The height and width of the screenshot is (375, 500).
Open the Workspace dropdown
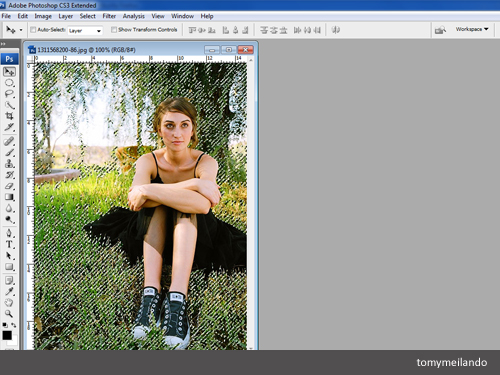click(x=472, y=29)
